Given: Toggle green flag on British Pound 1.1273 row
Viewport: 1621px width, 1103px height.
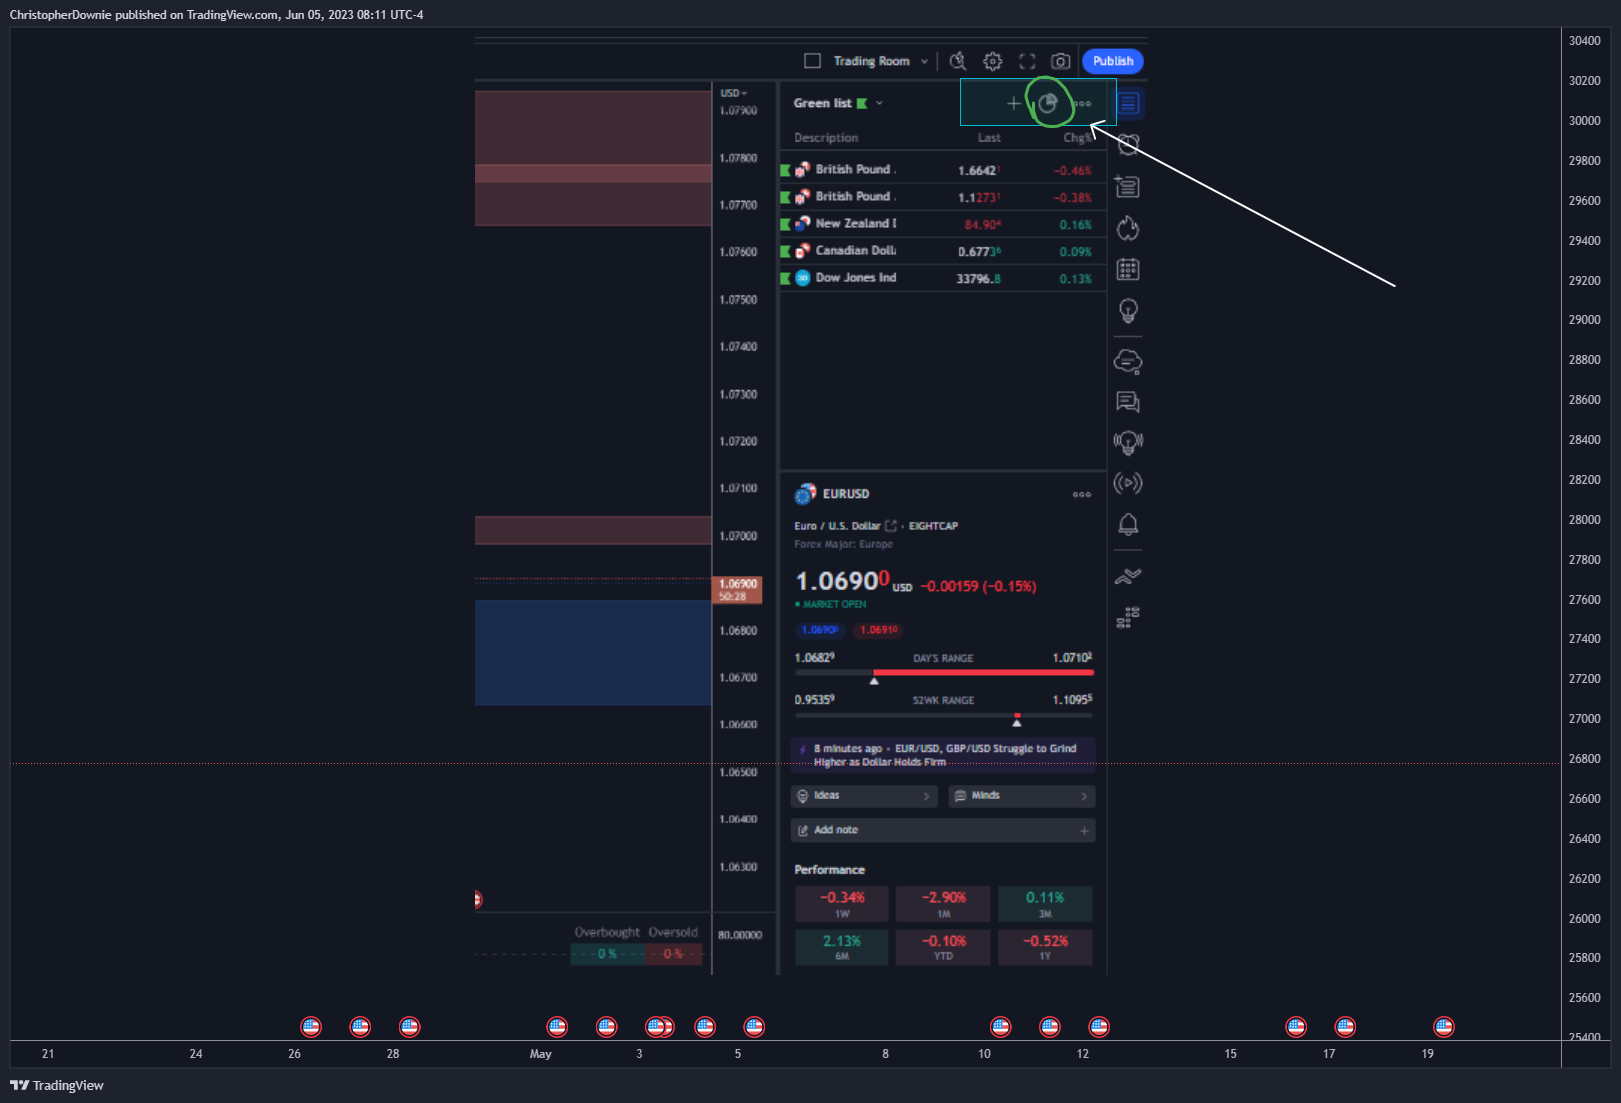Looking at the screenshot, I should 786,197.
